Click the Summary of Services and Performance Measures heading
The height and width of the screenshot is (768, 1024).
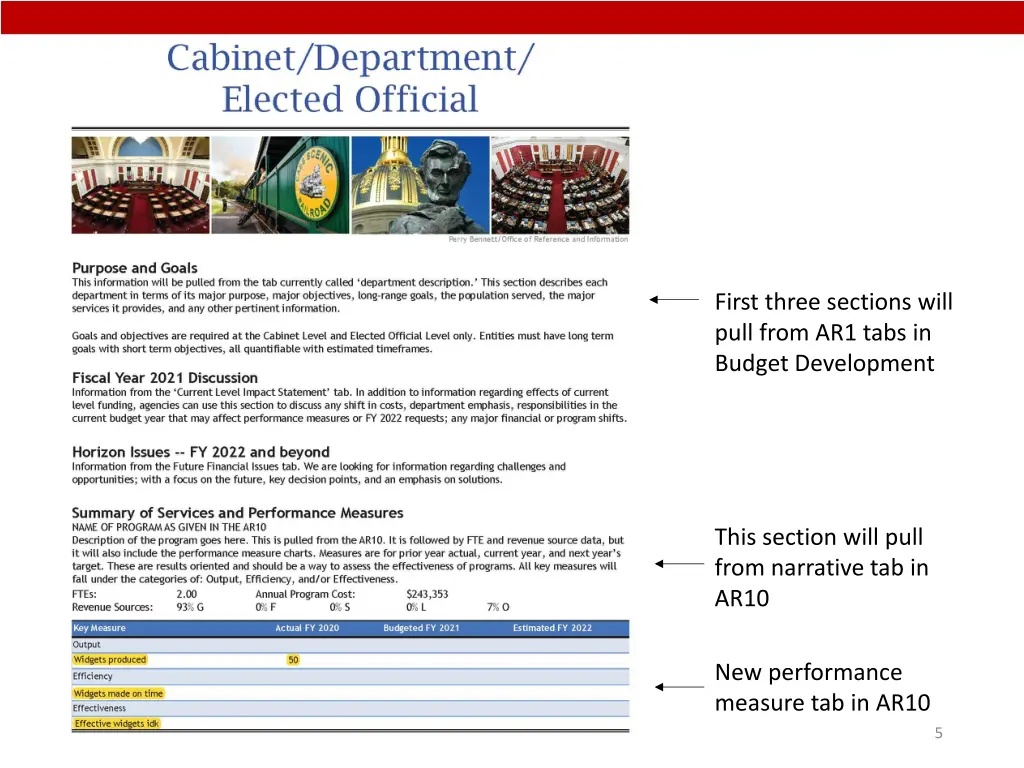pyautogui.click(x=237, y=513)
